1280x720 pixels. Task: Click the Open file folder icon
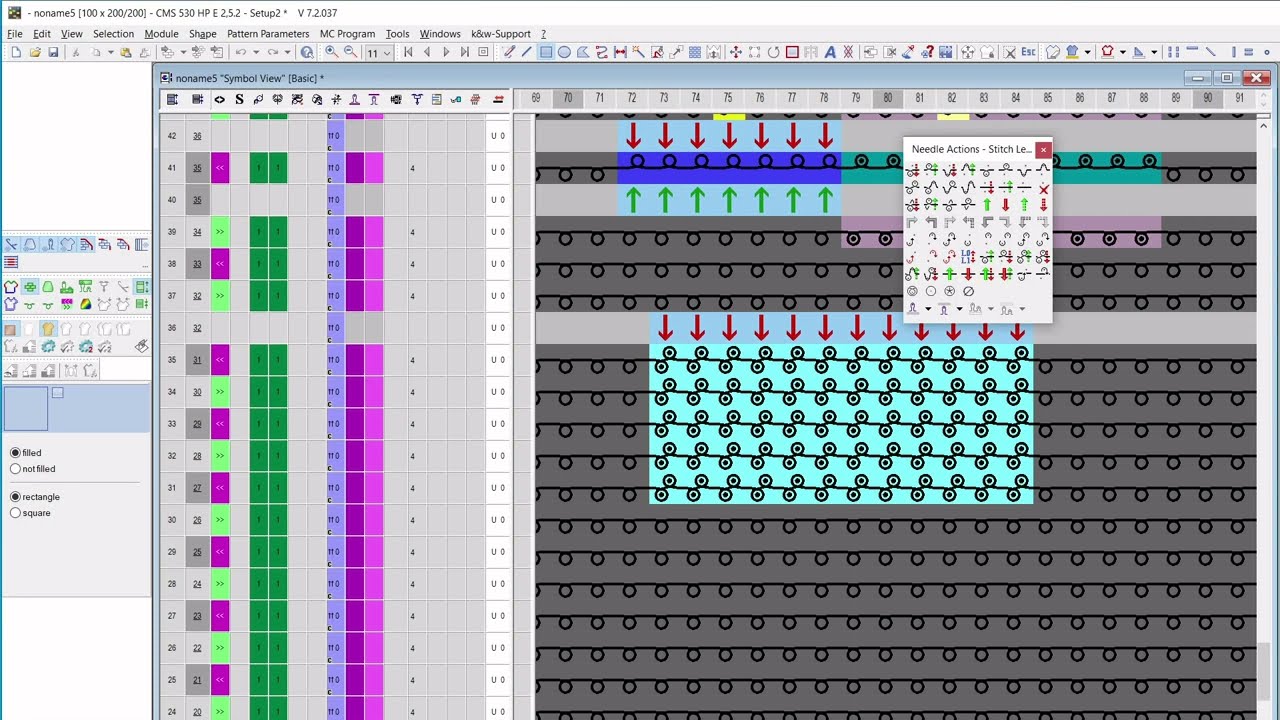(x=35, y=52)
